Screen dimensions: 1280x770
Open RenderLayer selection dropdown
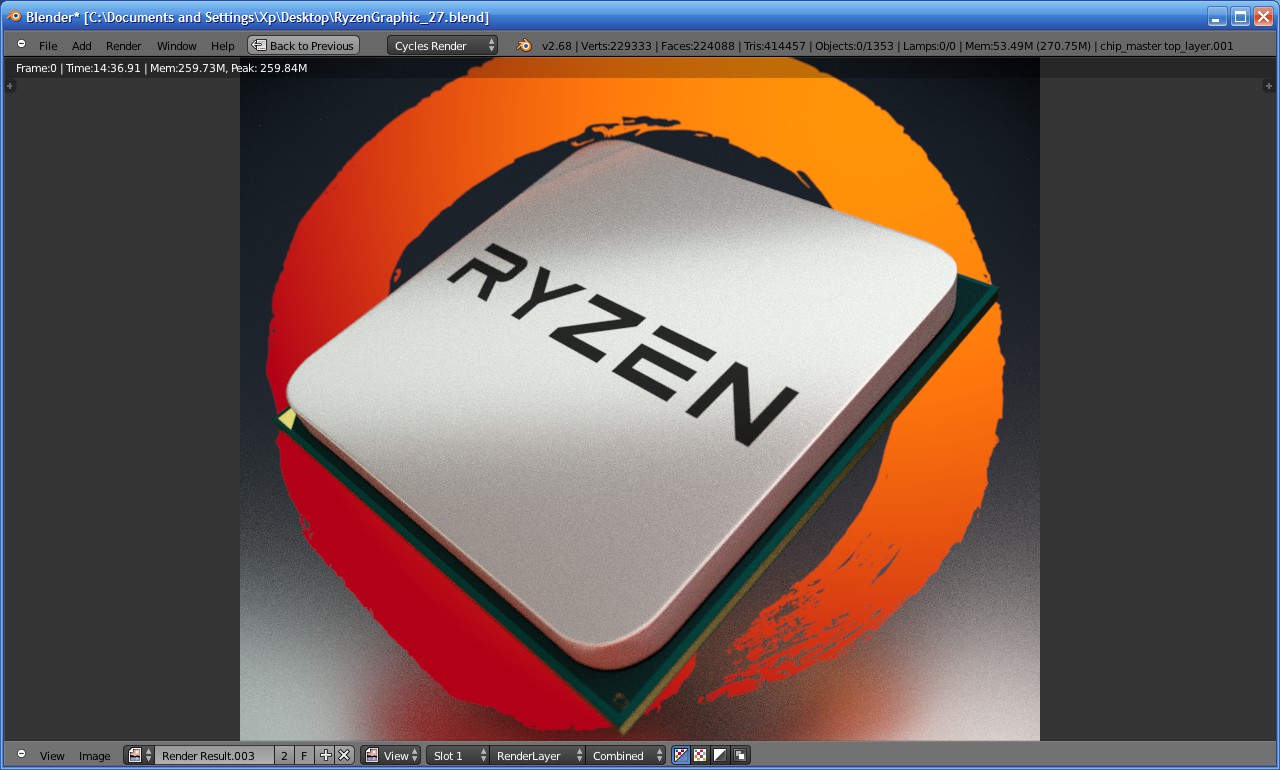click(537, 755)
